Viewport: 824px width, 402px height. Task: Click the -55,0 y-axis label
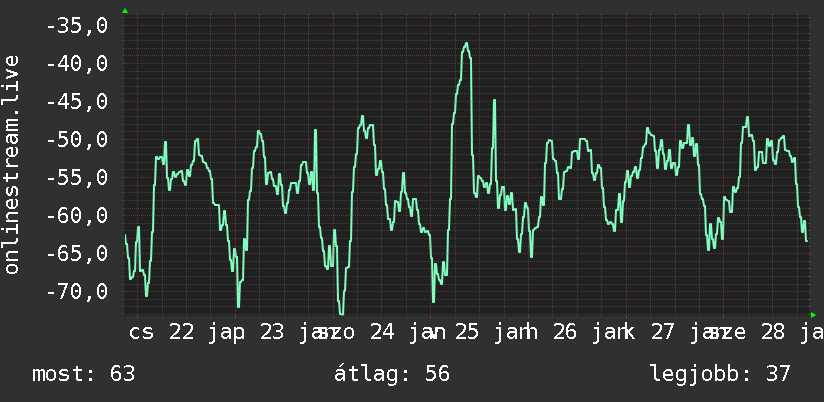[77, 178]
